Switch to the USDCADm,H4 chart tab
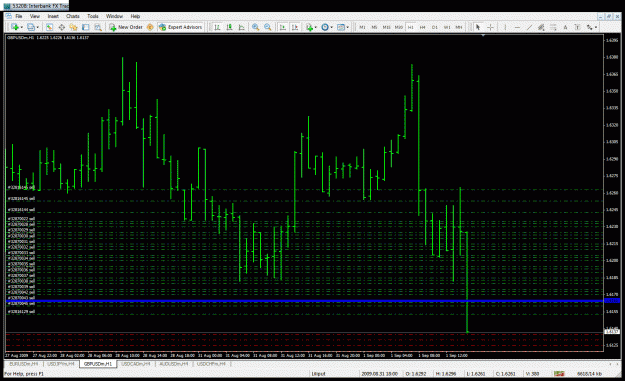625x381 pixels. point(136,364)
